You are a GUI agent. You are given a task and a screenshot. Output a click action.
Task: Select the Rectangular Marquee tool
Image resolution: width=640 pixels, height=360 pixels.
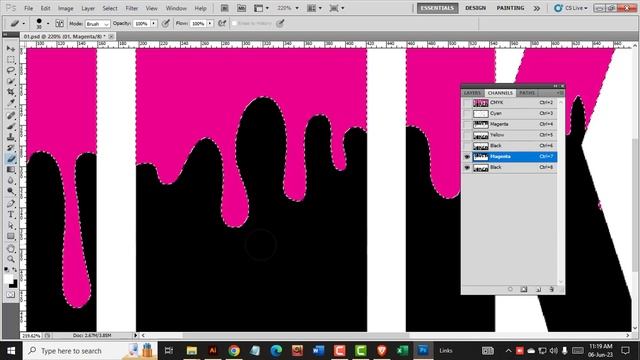[x=11, y=60]
